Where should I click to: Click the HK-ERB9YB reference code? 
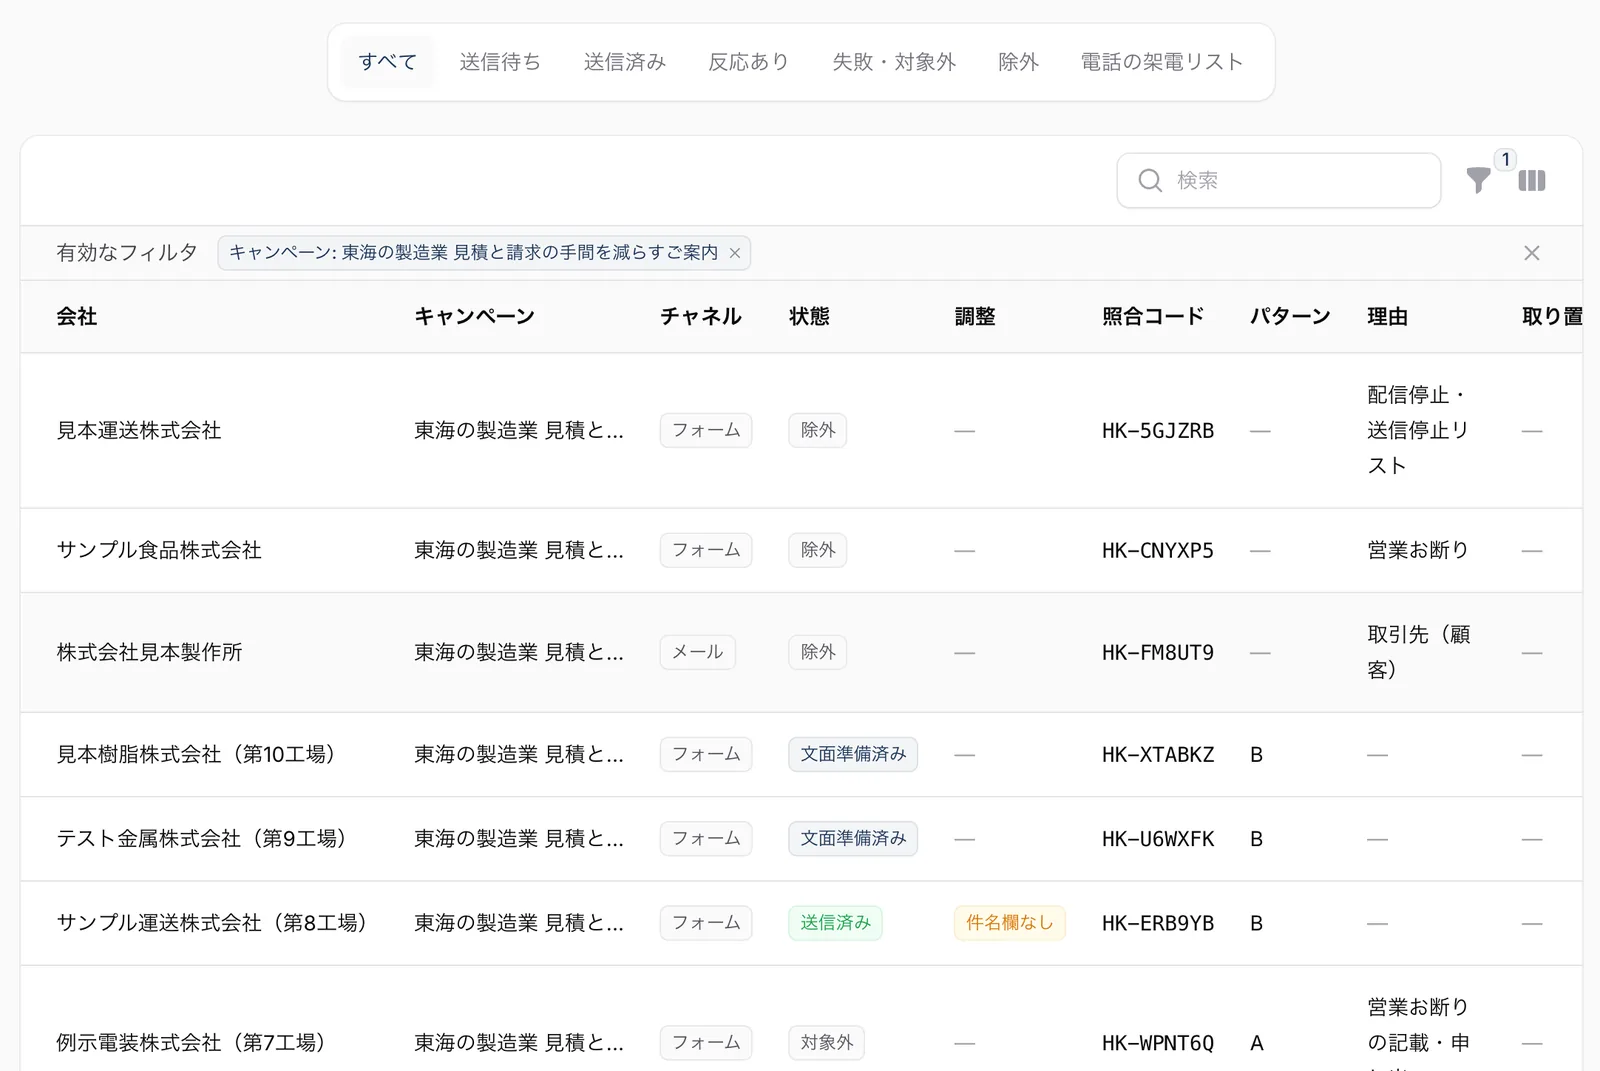[1158, 923]
